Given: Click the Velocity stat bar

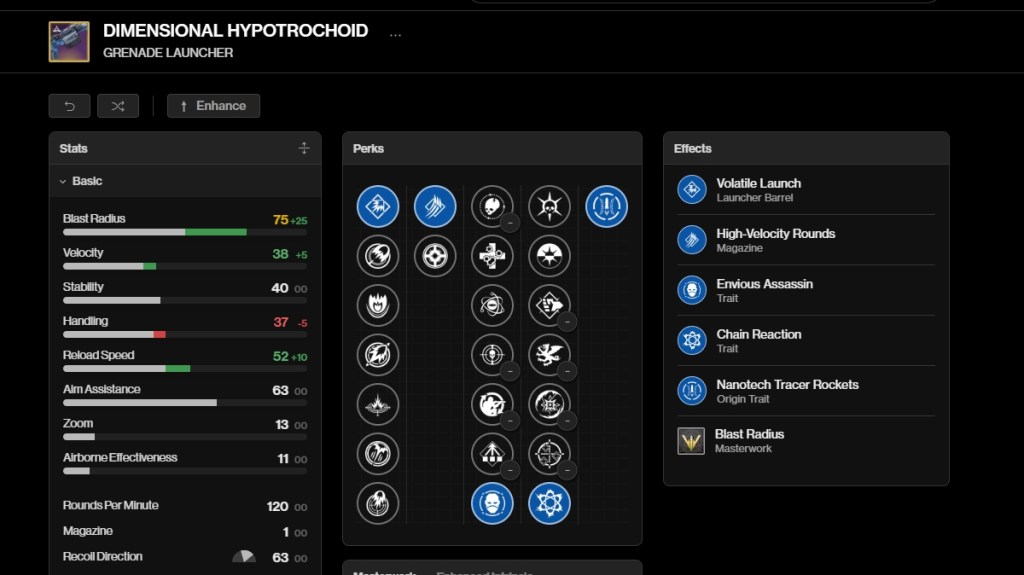Looking at the screenshot, I should coord(185,266).
